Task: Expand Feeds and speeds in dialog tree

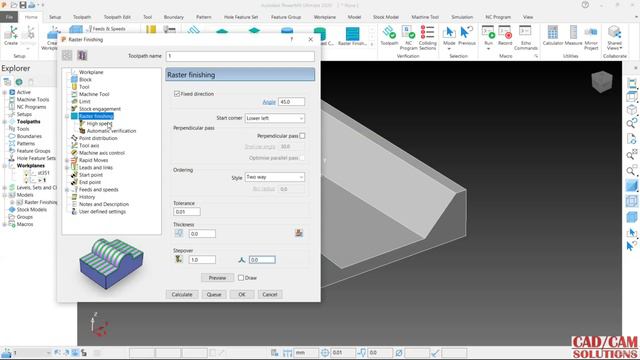Action: (x=67, y=190)
